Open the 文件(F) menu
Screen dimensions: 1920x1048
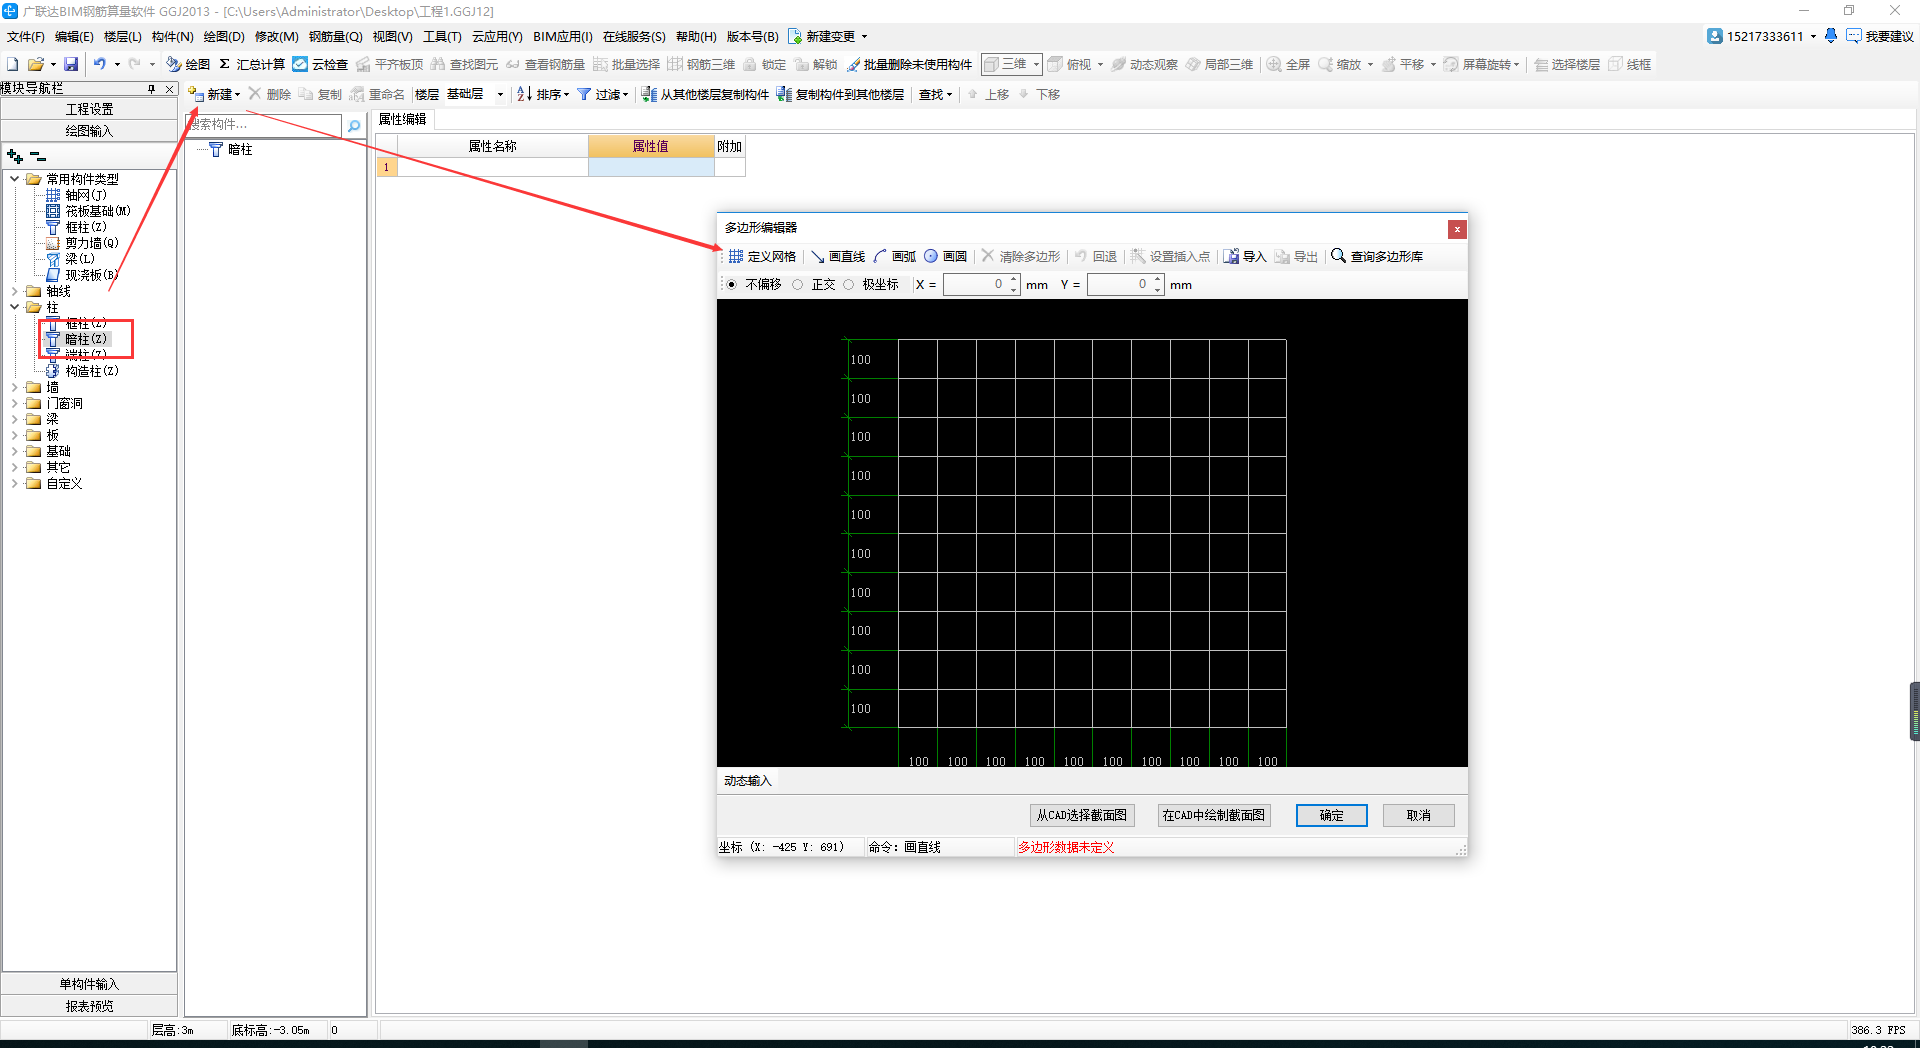point(26,36)
